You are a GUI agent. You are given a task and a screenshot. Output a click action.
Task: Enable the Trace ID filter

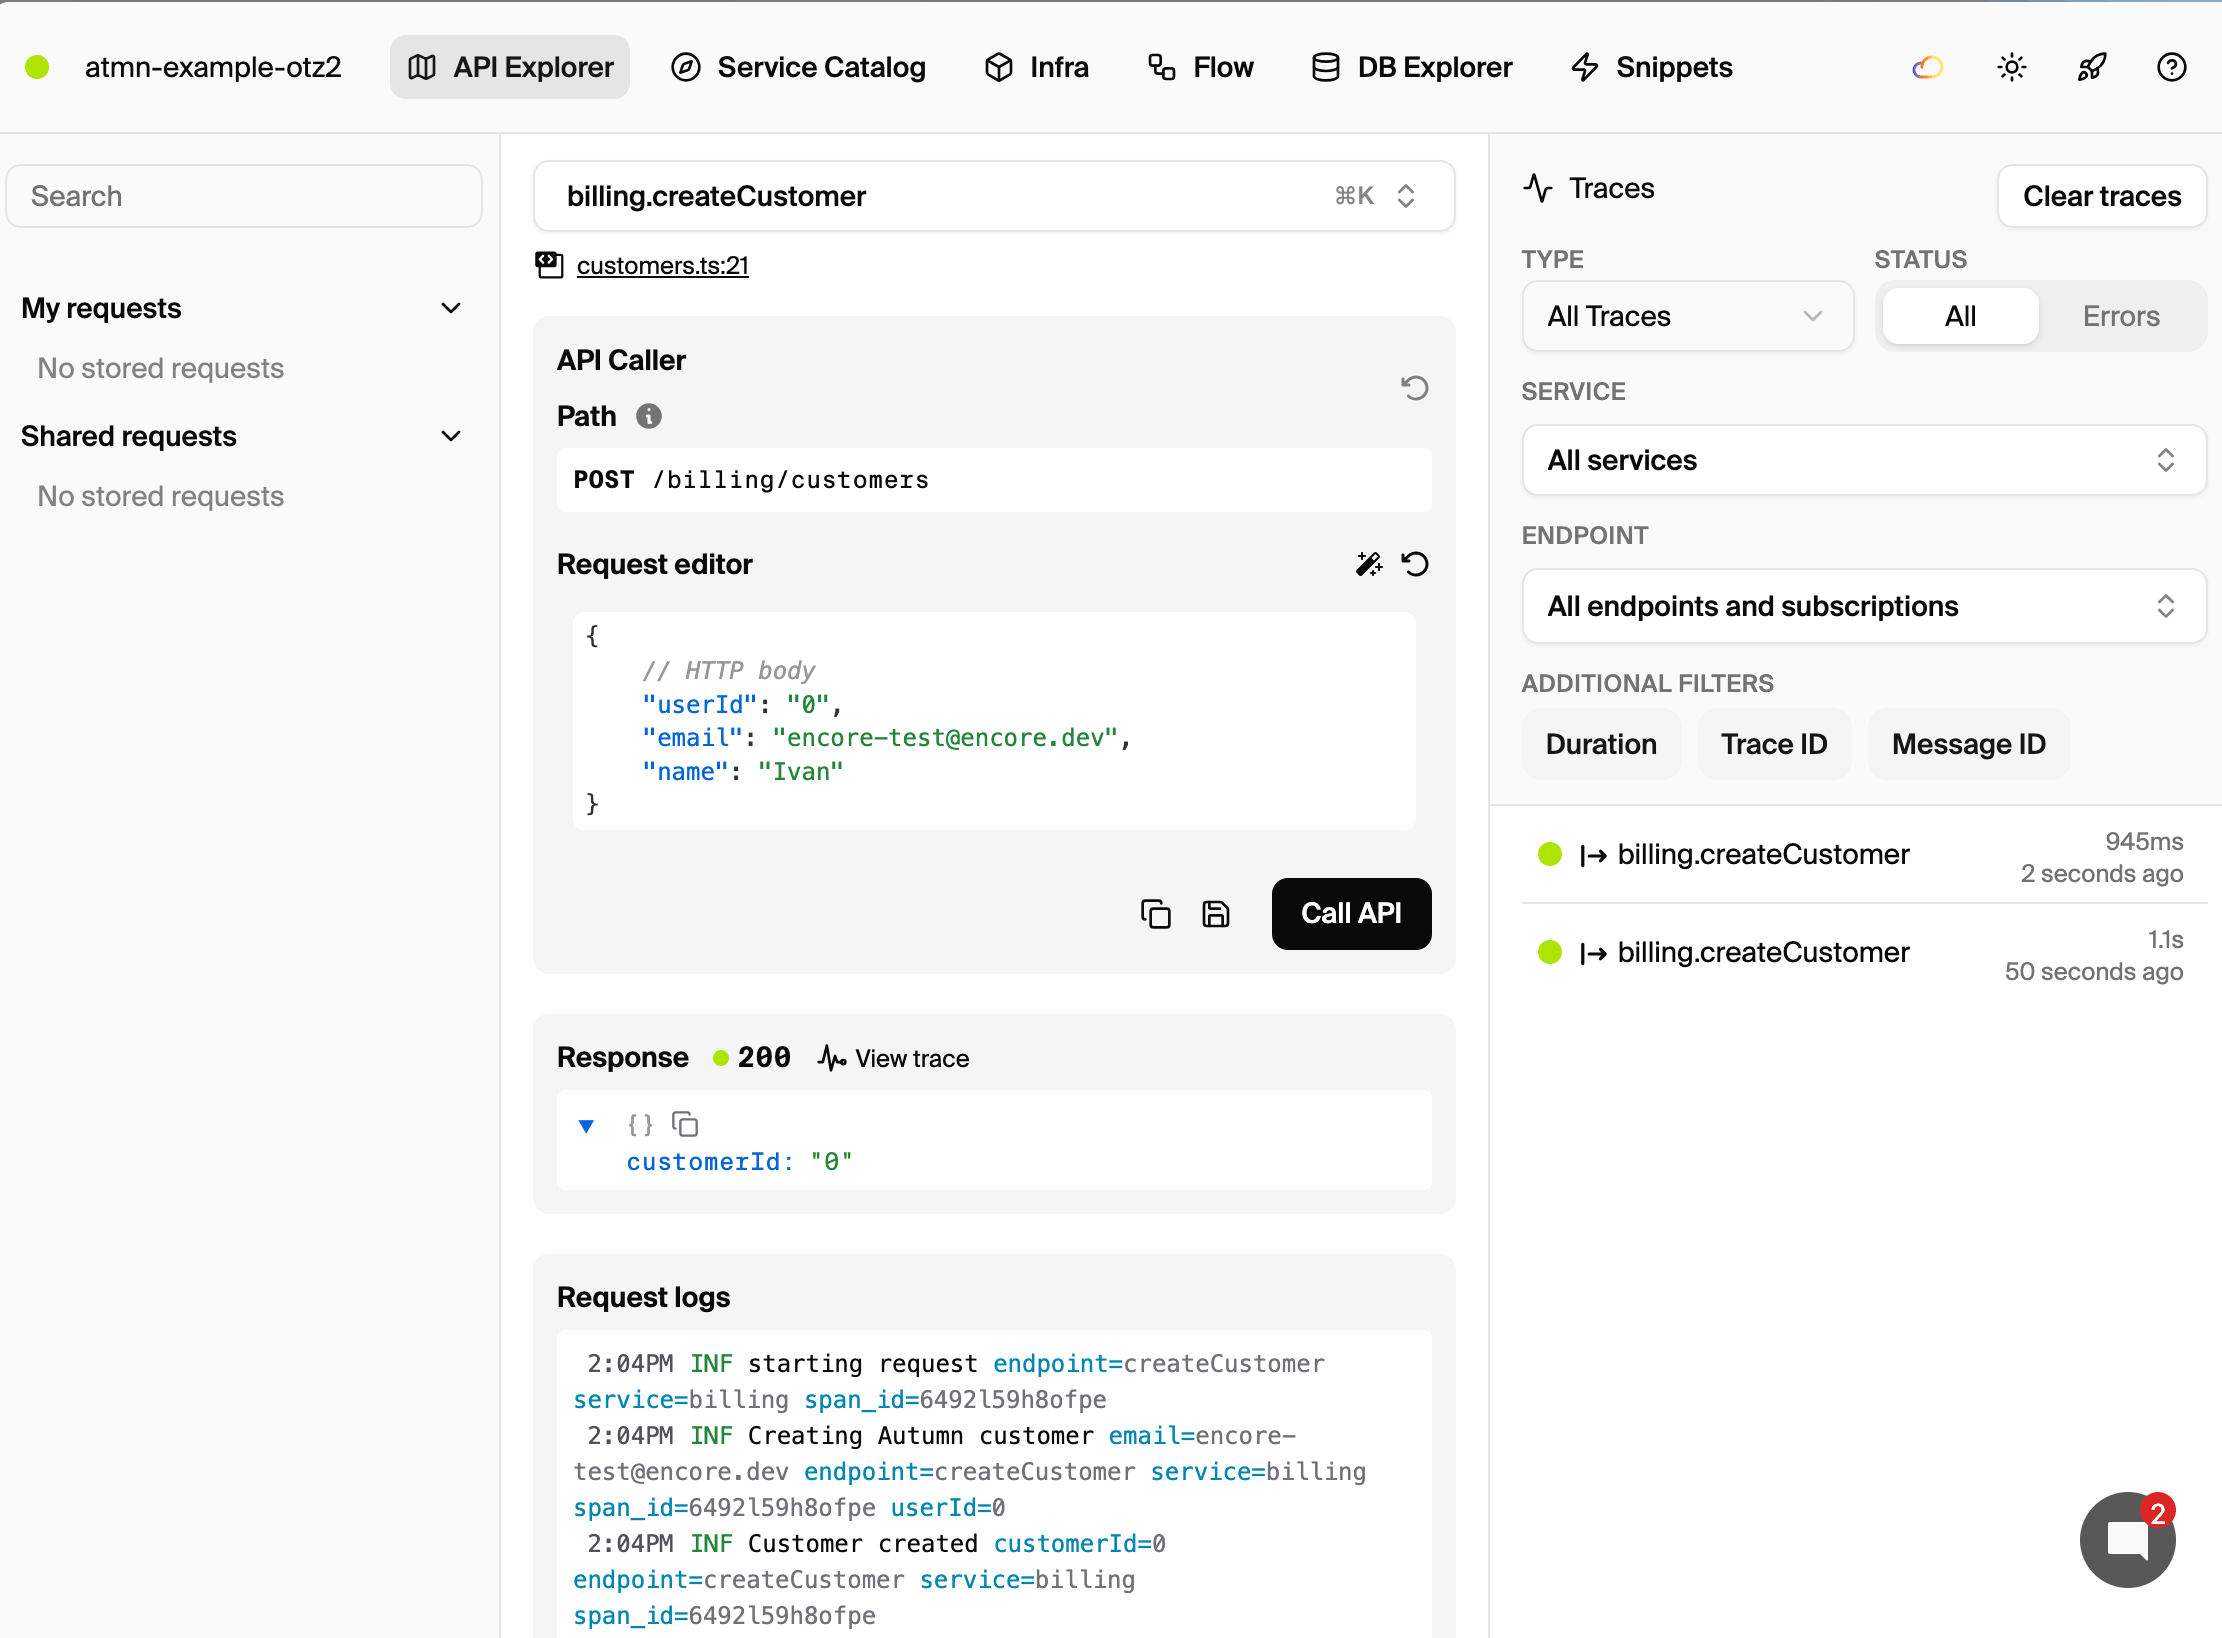[1774, 743]
